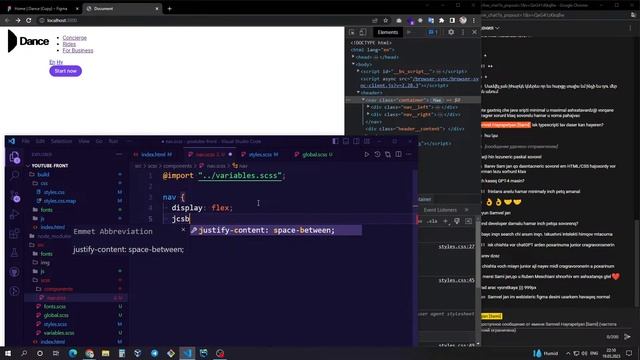Open new browser tab with plus button
This screenshot has height=360, width=640.
point(169,8)
